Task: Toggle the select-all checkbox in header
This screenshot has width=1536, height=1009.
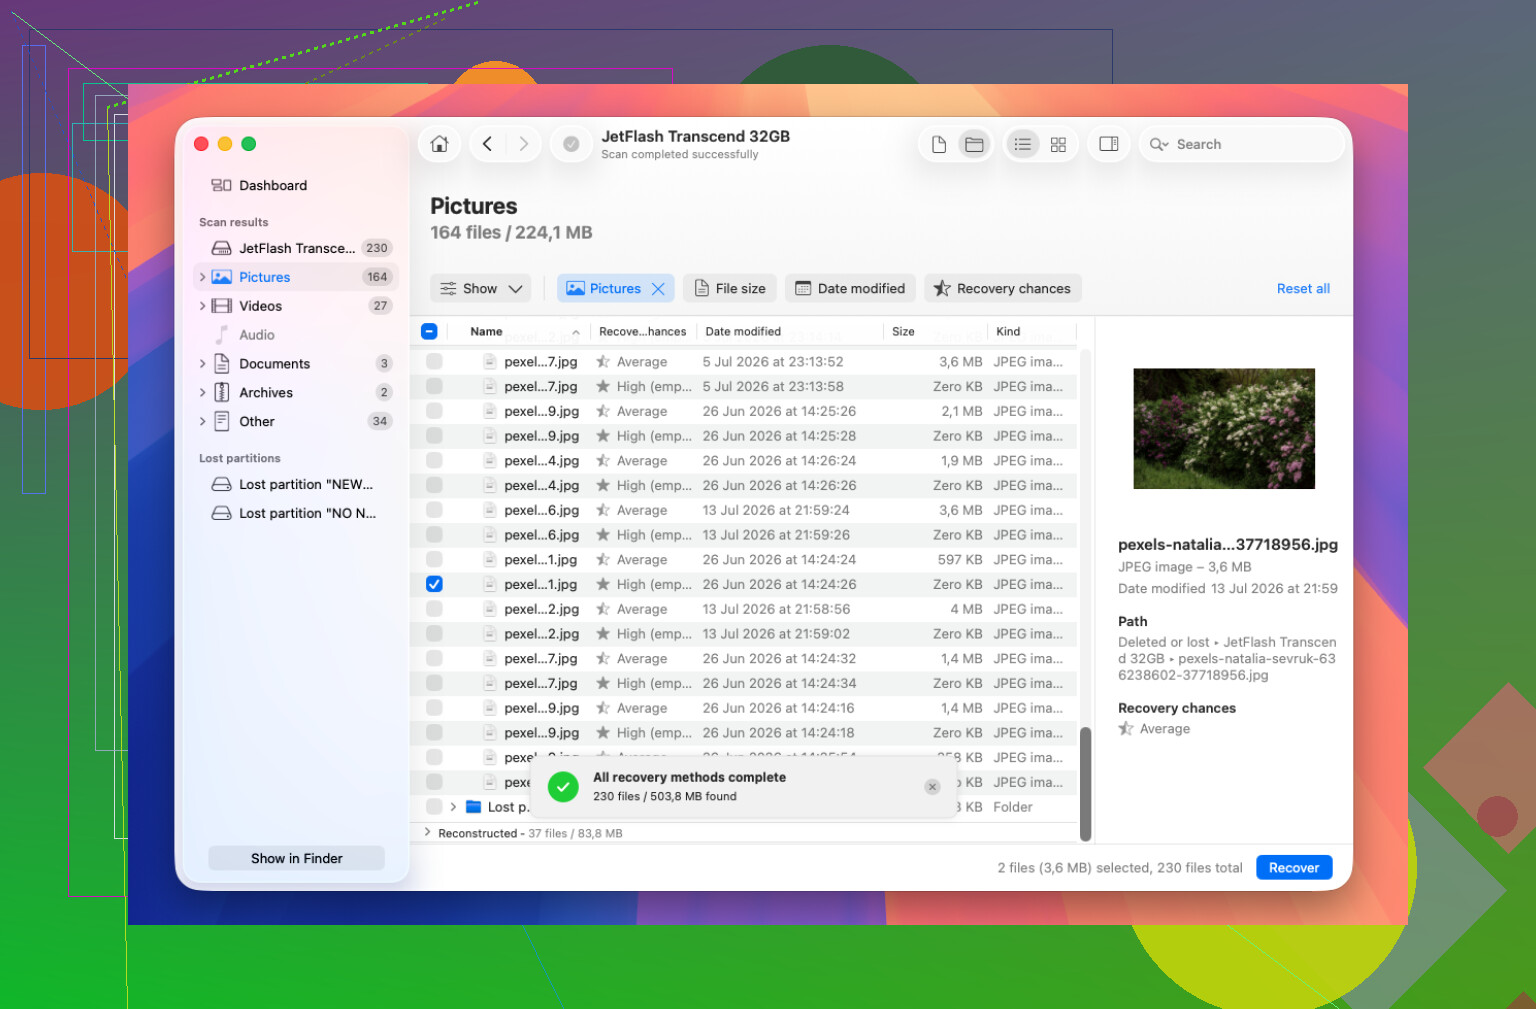Action: [429, 332]
